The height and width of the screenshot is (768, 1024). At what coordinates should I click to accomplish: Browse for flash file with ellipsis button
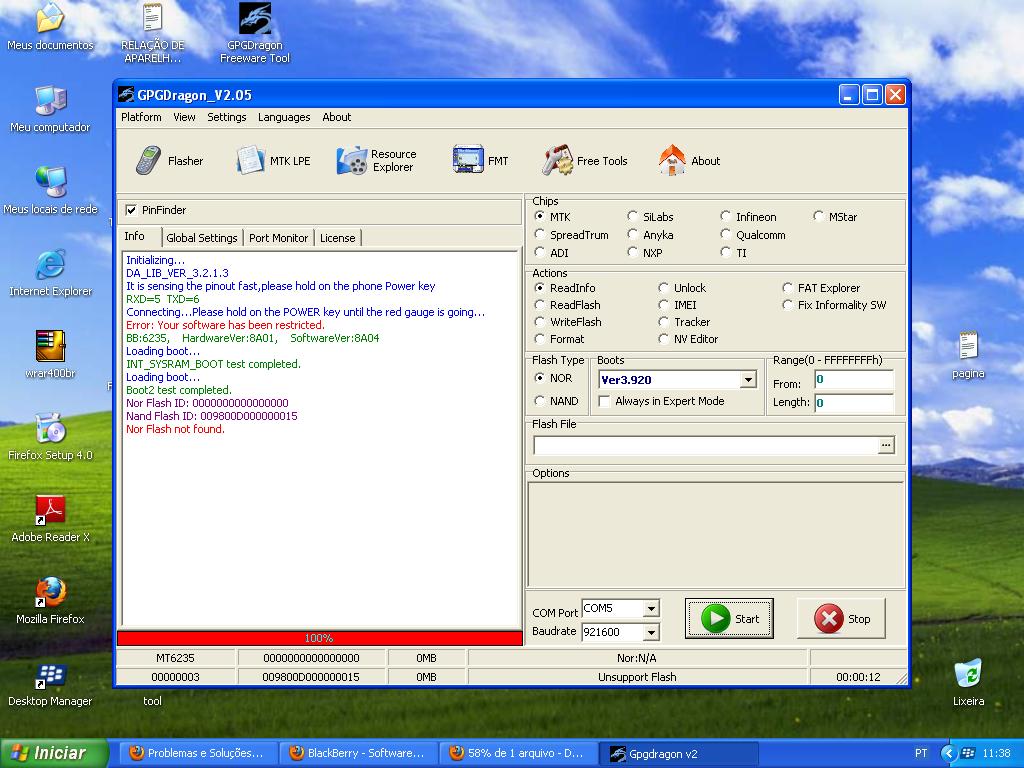pos(886,445)
